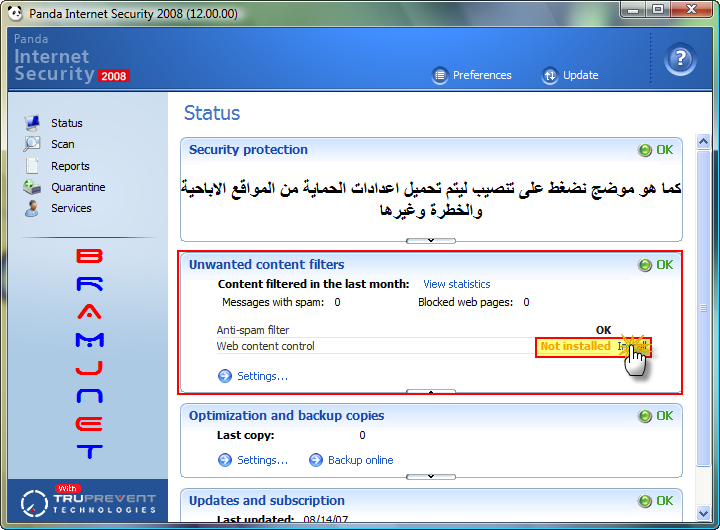Click the Security protection heading
This screenshot has height=530, width=720.
(248, 150)
